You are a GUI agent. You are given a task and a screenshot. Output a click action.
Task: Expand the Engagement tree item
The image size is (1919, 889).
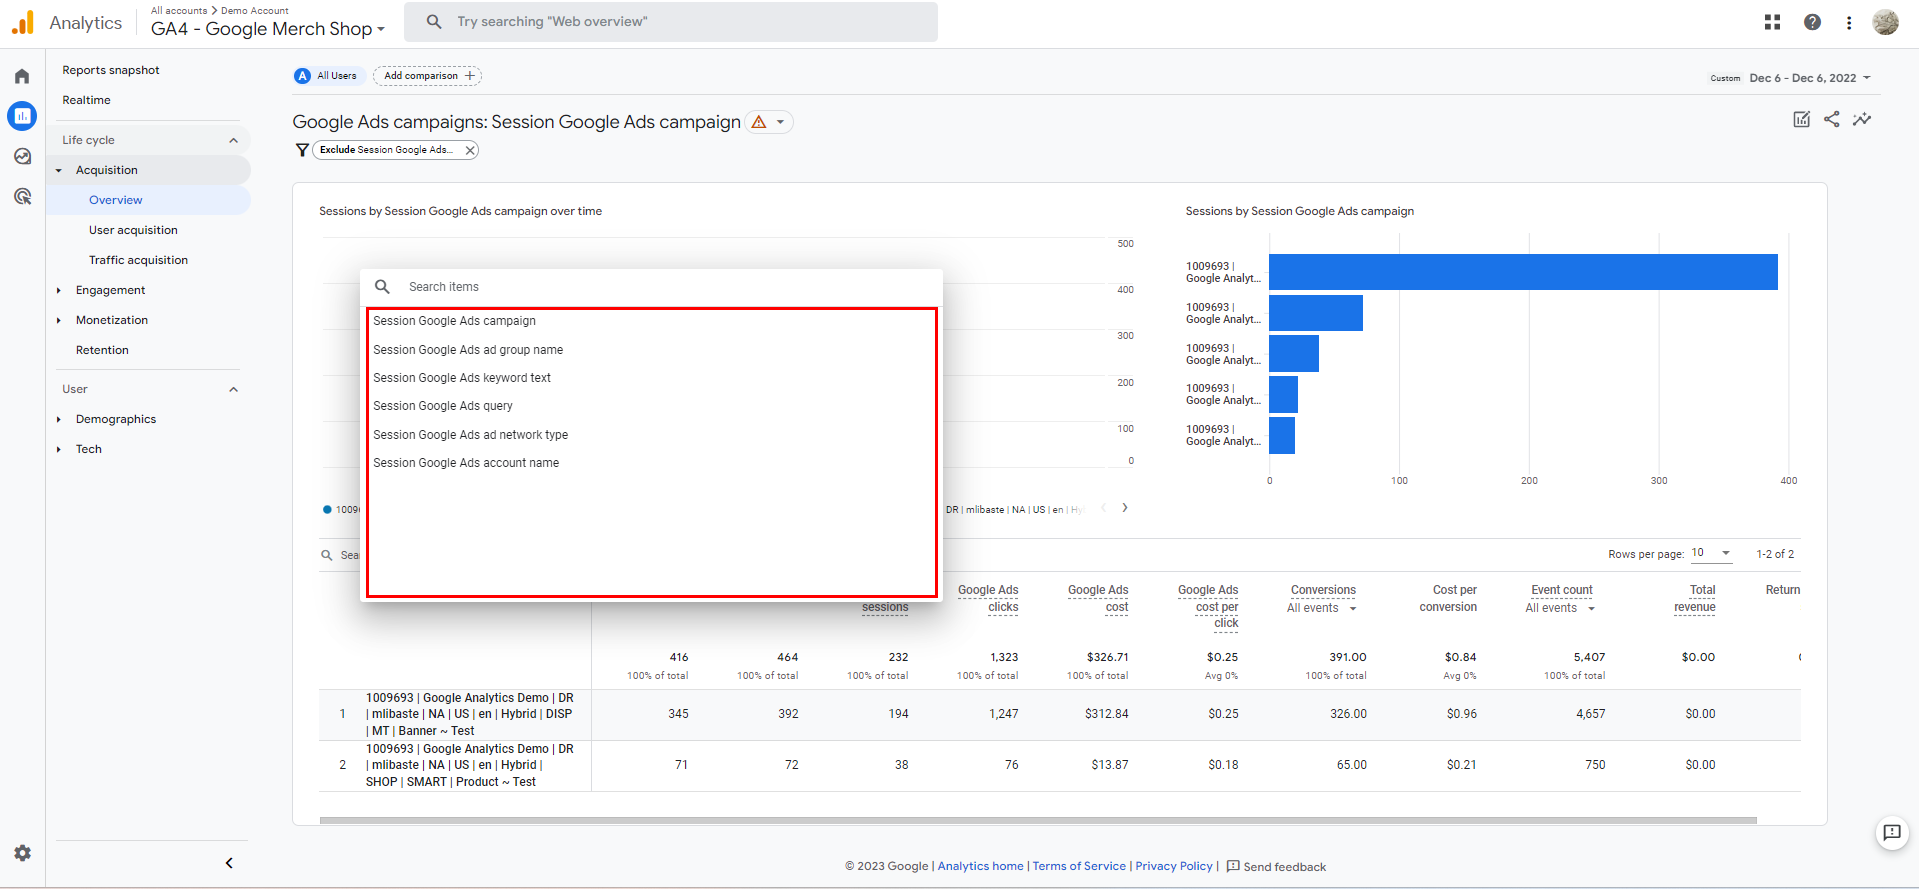59,290
